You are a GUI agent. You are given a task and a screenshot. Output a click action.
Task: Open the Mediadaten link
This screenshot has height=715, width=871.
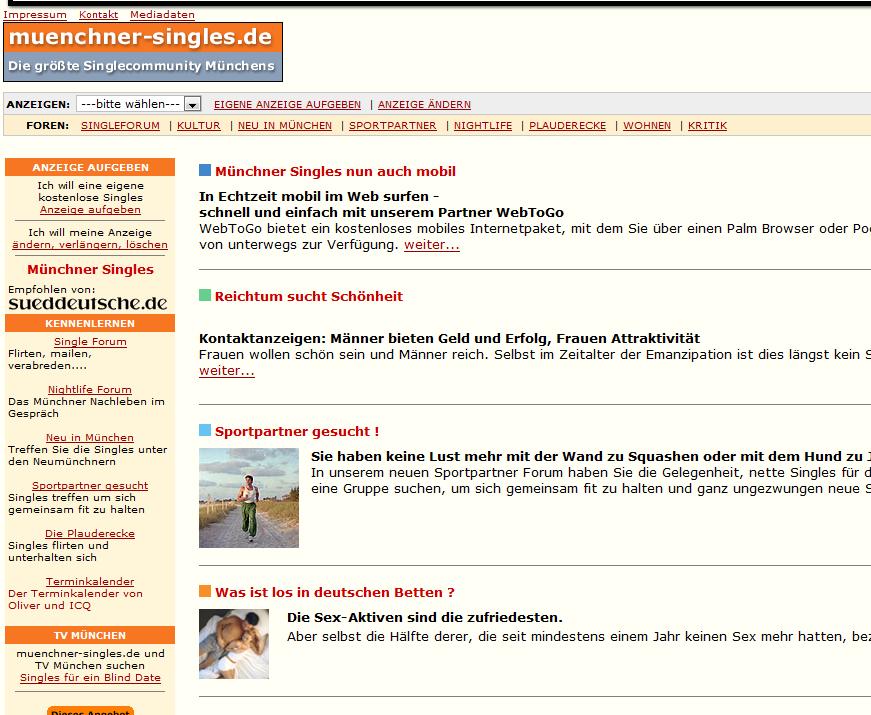pos(162,15)
